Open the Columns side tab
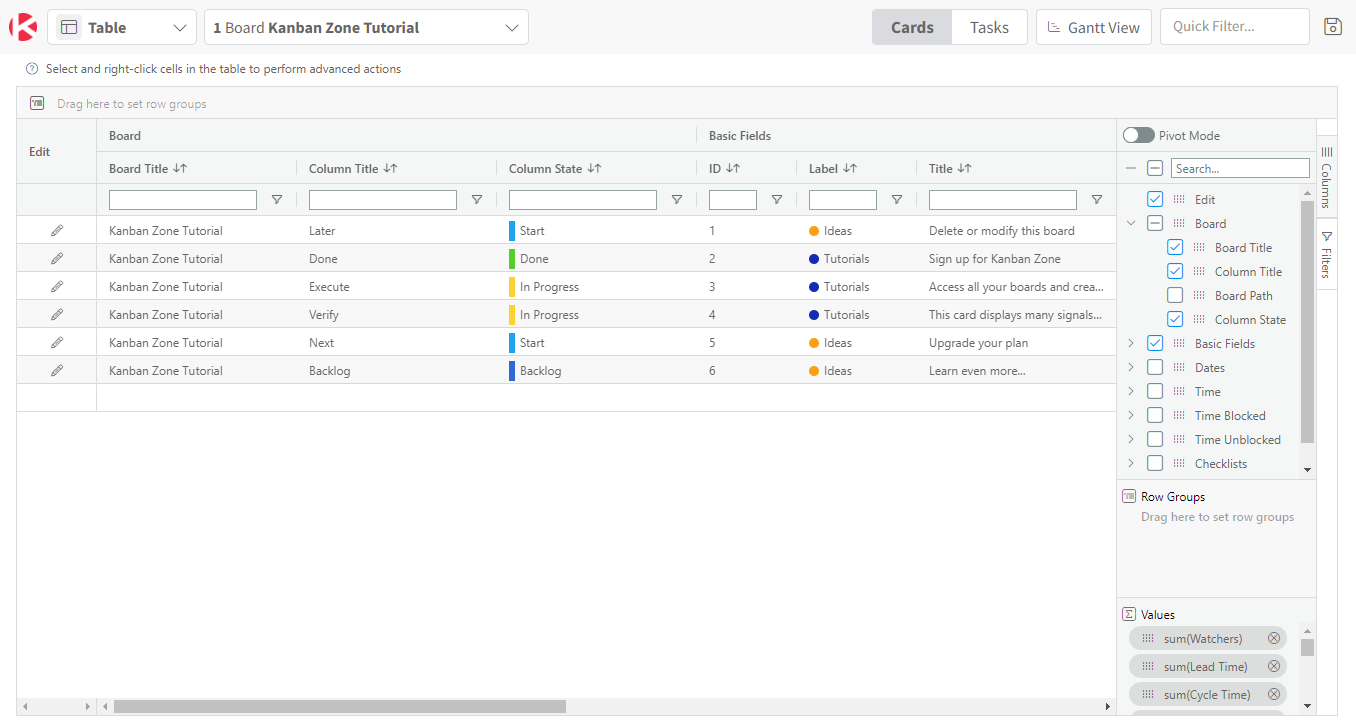The image size is (1356, 724). 1327,177
